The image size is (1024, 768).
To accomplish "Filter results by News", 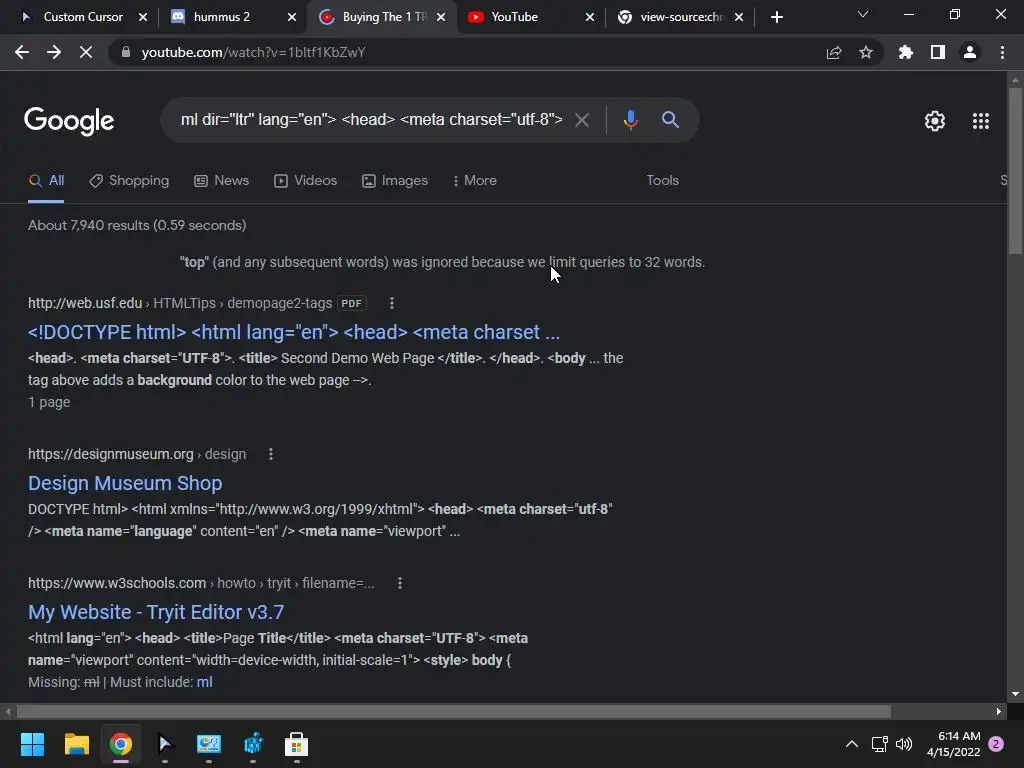I will 221,181.
